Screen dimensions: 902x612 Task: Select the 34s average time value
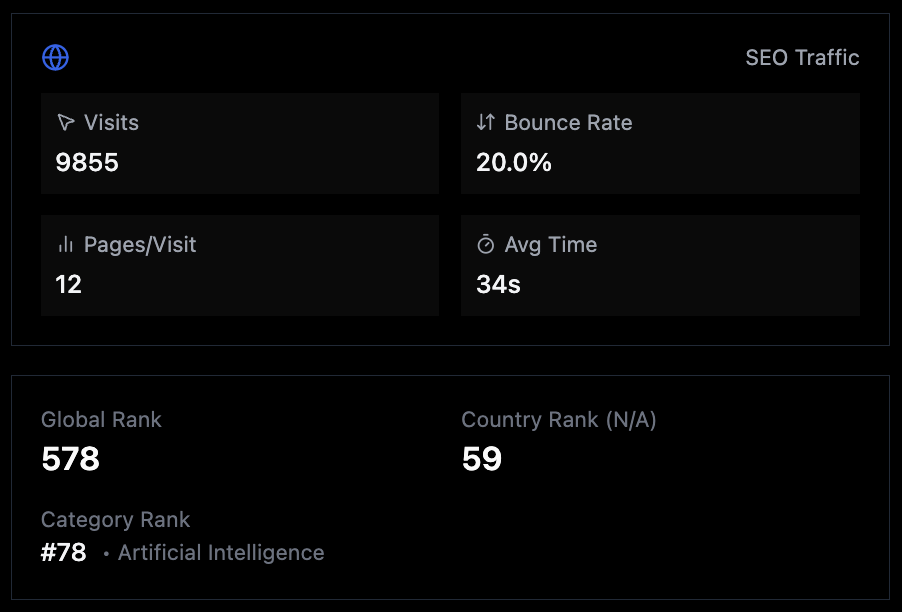498,285
